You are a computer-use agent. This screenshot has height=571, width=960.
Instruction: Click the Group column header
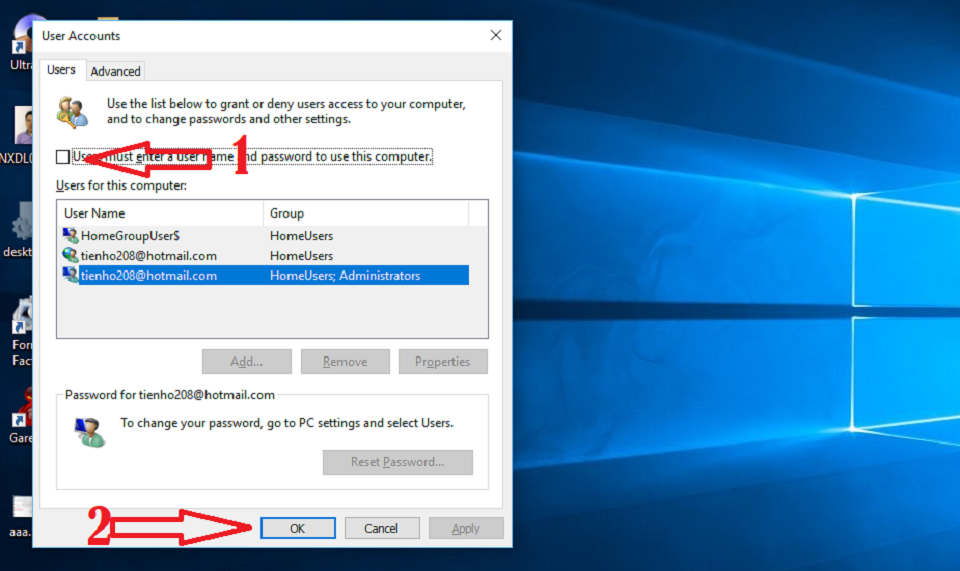(366, 213)
